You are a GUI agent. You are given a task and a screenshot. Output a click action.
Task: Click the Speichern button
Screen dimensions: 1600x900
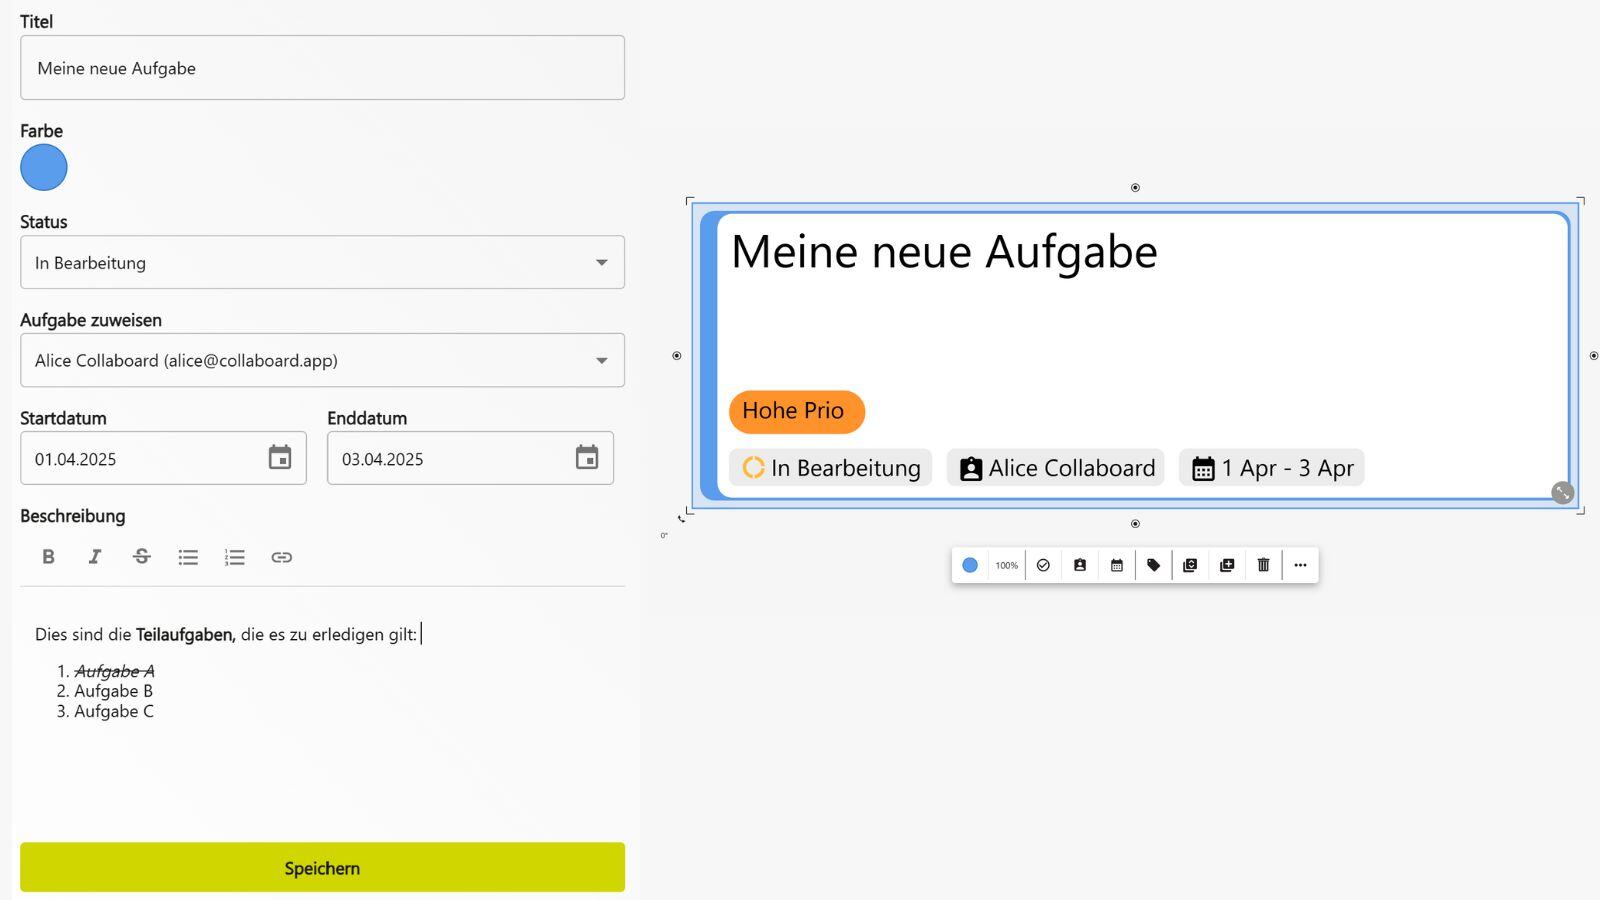click(x=322, y=867)
